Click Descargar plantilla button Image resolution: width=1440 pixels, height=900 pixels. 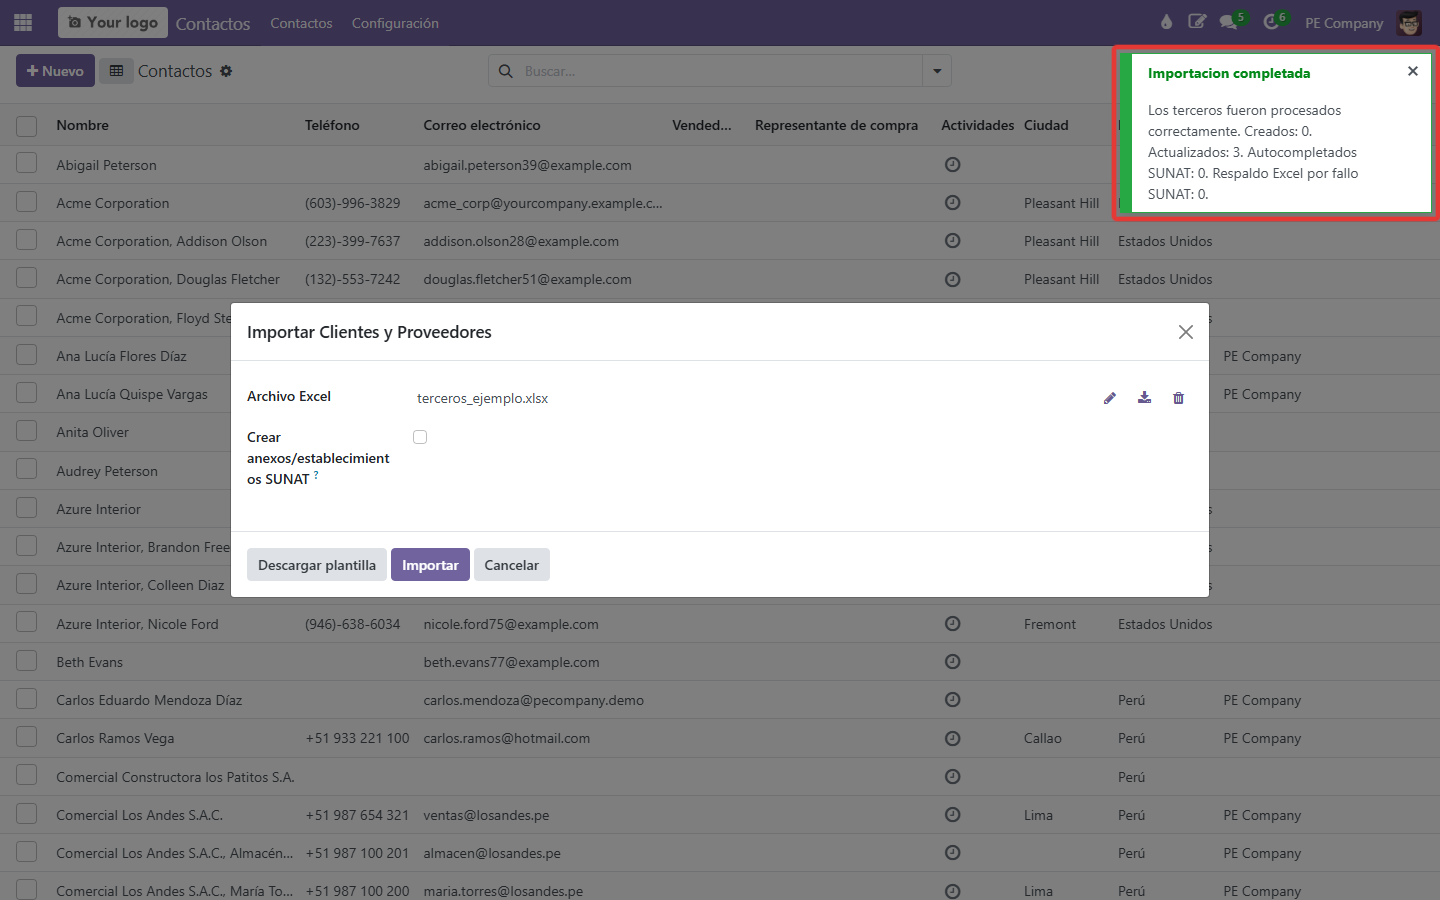click(317, 565)
